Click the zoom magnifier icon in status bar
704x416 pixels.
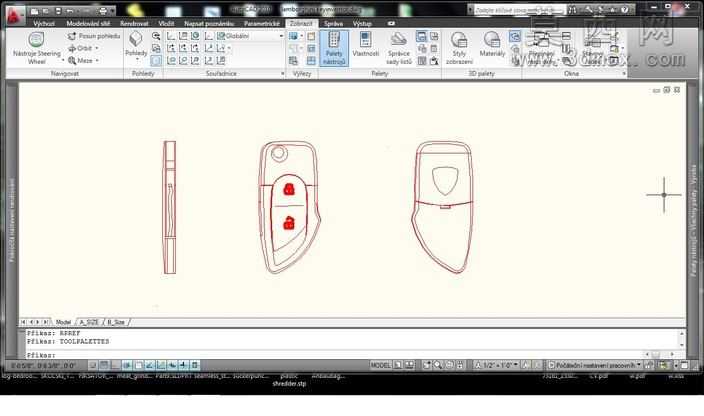click(x=438, y=365)
